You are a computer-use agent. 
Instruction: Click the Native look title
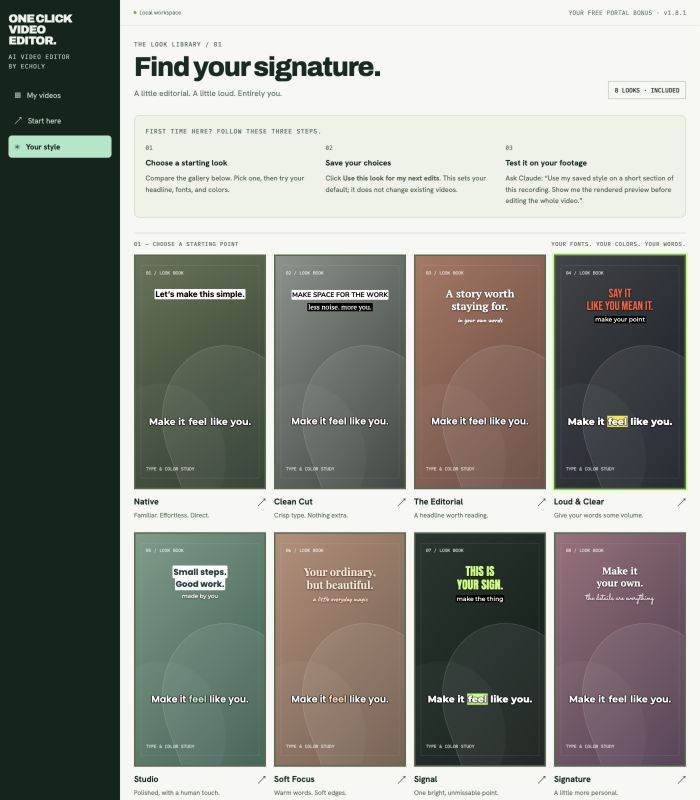146,502
